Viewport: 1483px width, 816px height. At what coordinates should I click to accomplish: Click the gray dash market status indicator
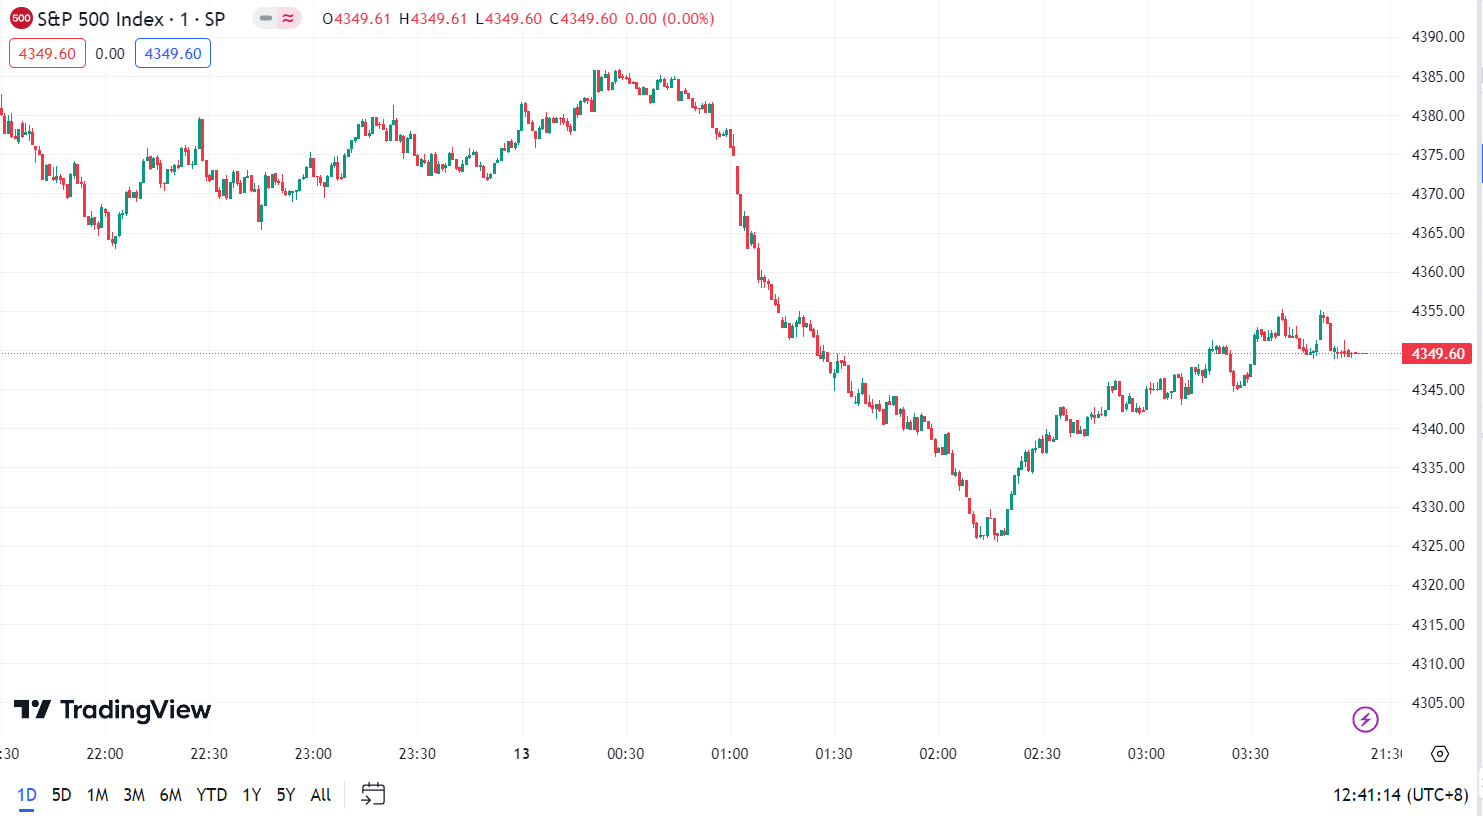pyautogui.click(x=266, y=18)
